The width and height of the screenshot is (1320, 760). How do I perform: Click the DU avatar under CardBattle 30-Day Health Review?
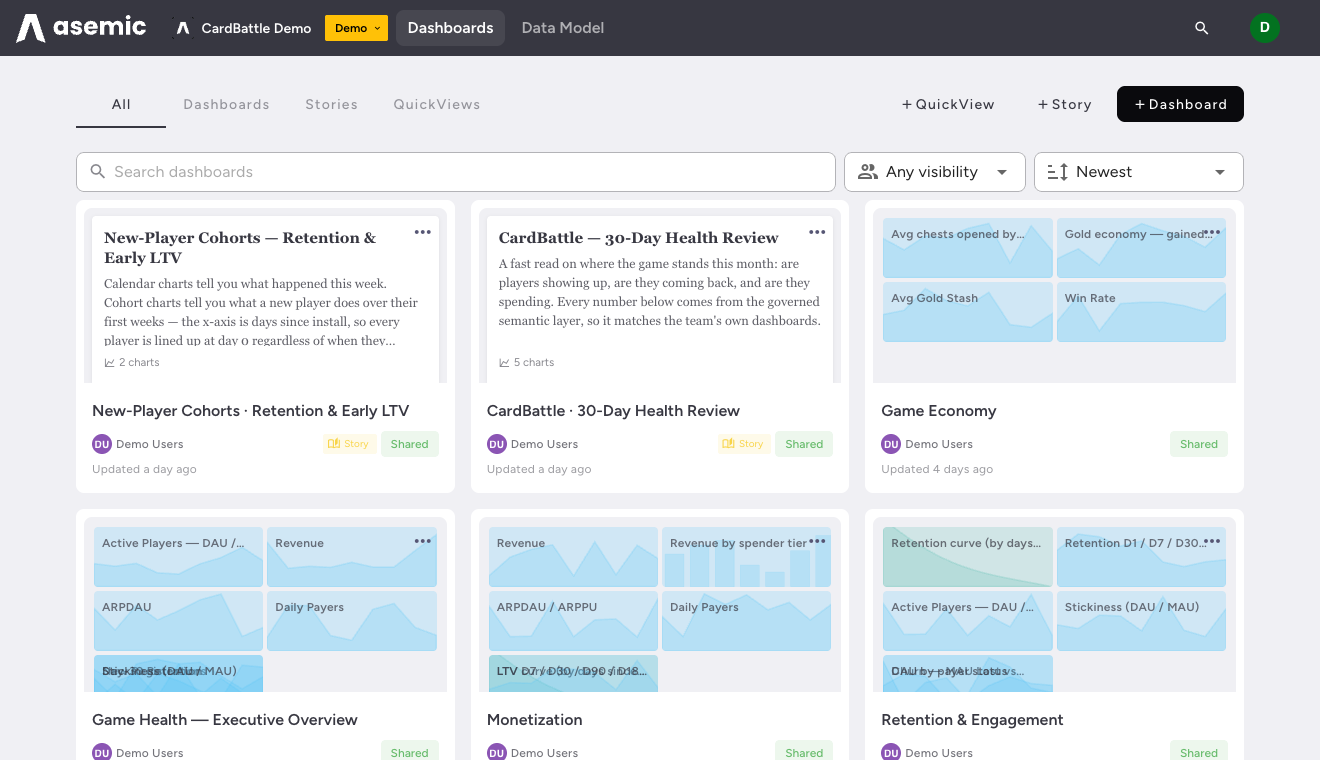point(496,444)
